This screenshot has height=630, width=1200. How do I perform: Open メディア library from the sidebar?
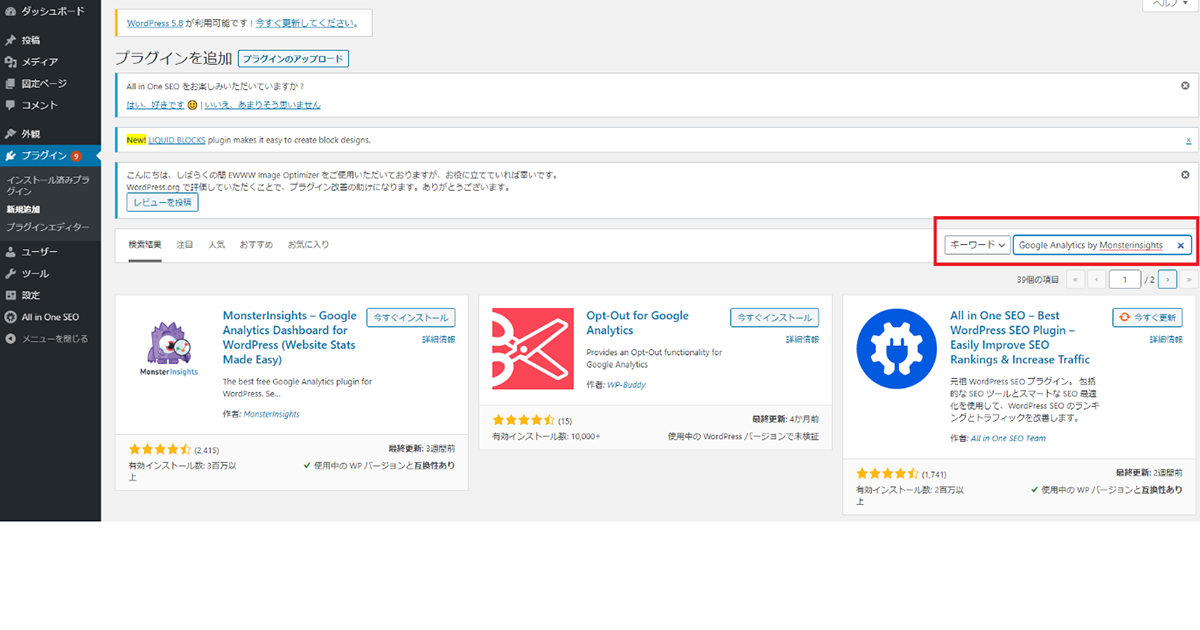[12, 62]
